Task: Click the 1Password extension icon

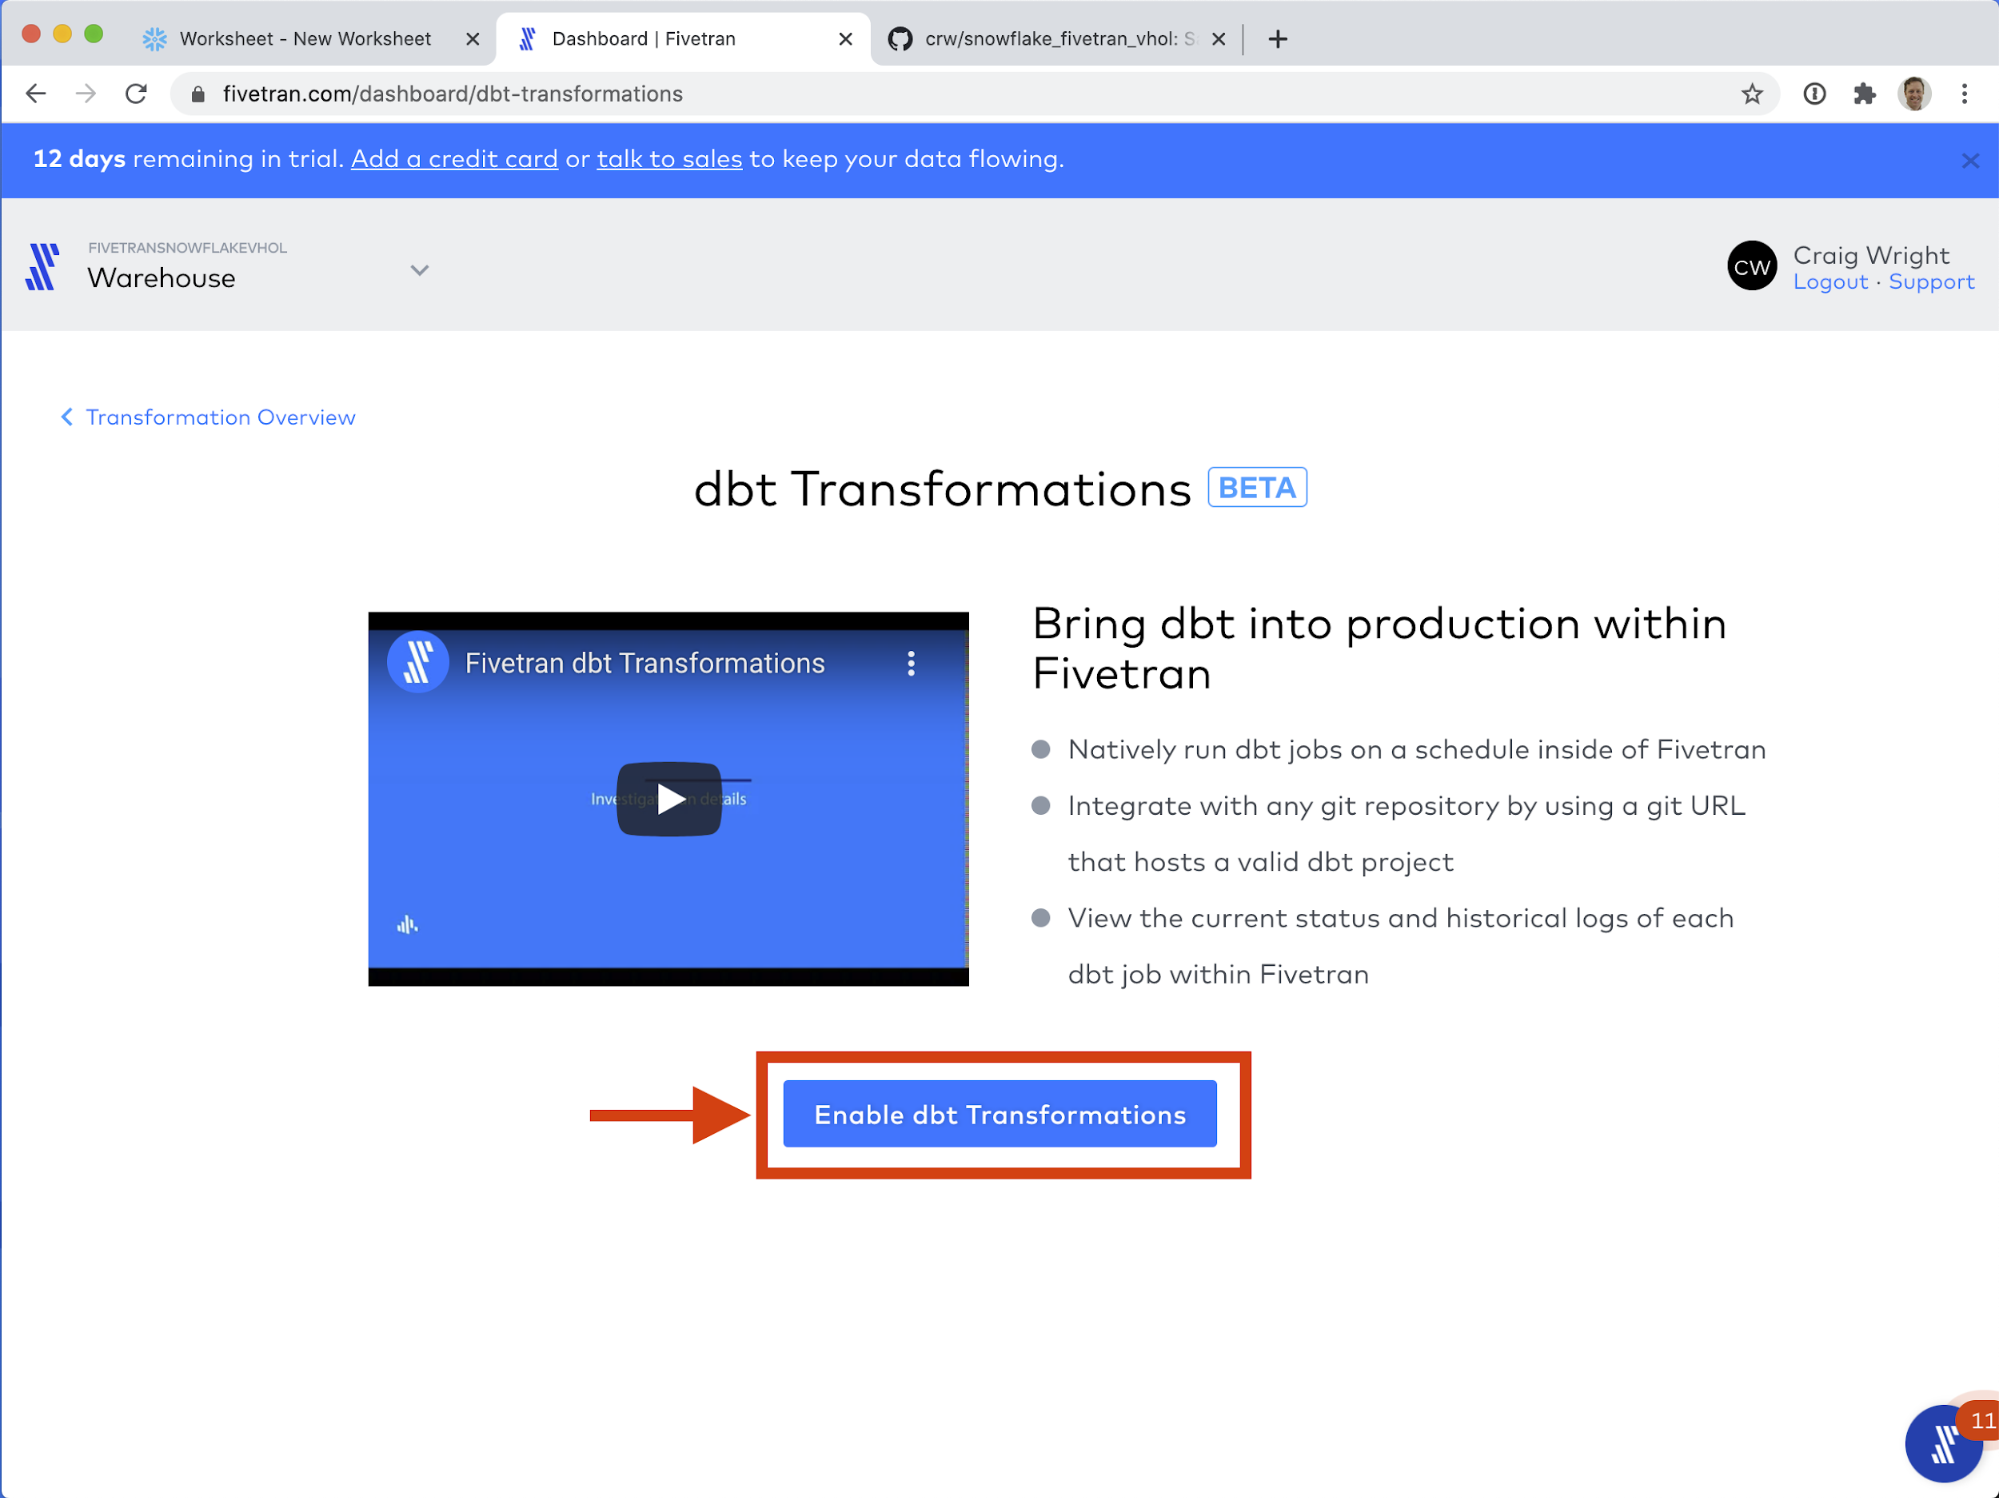Action: 1814,94
